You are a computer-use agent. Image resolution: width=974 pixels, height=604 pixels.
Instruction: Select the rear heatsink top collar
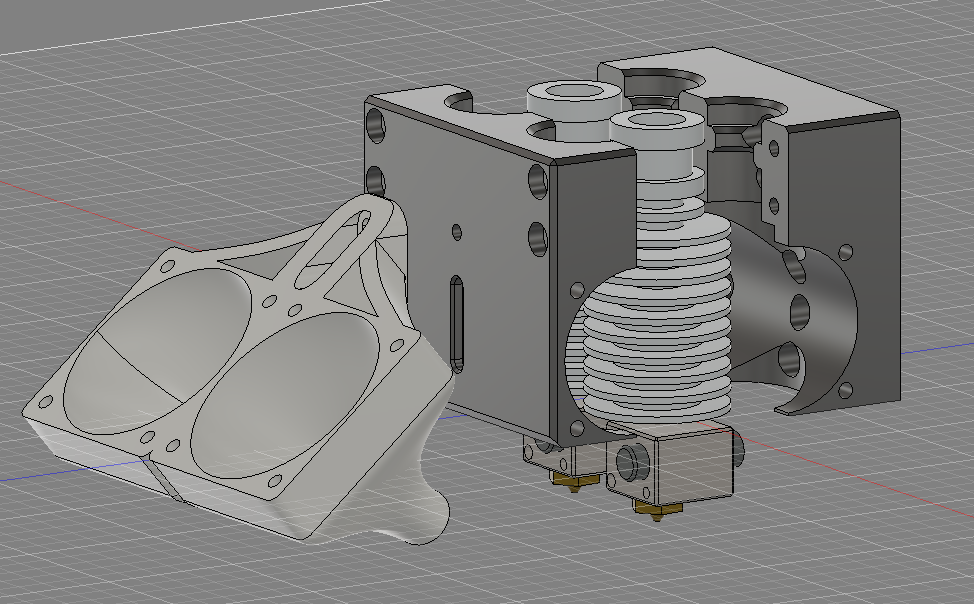click(575, 103)
